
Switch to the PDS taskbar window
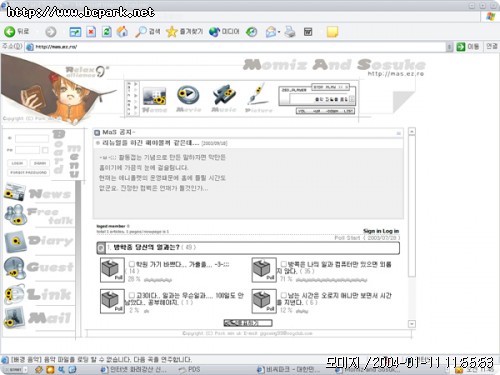(190, 369)
